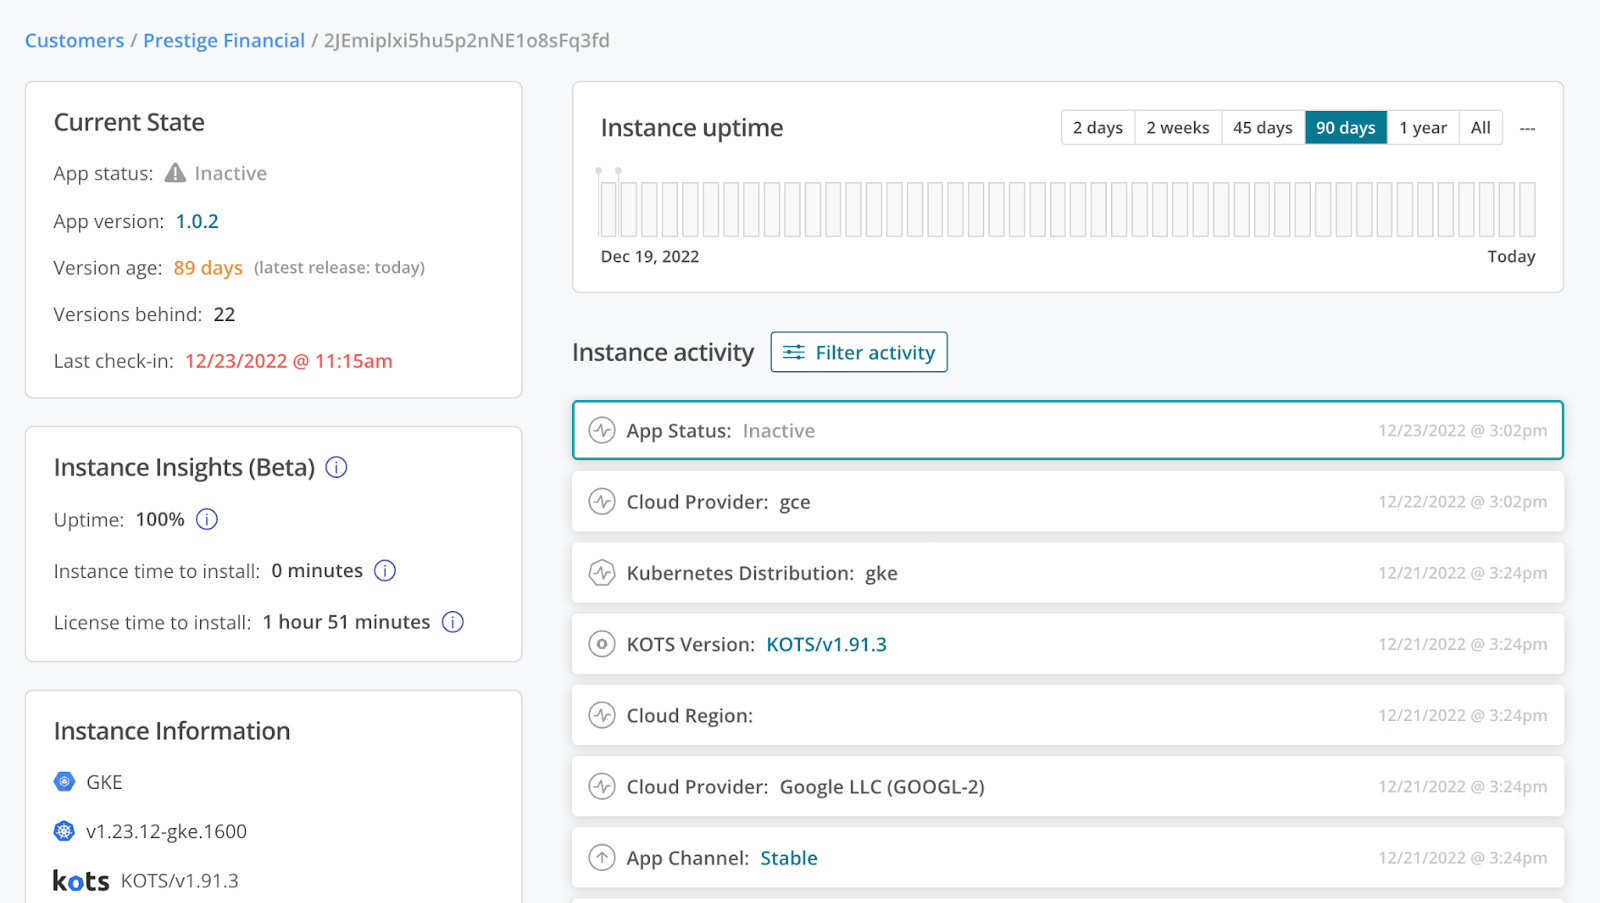Click the upload arrow icon on App Channel row
Screen dimensions: 1600x903
click(602, 857)
